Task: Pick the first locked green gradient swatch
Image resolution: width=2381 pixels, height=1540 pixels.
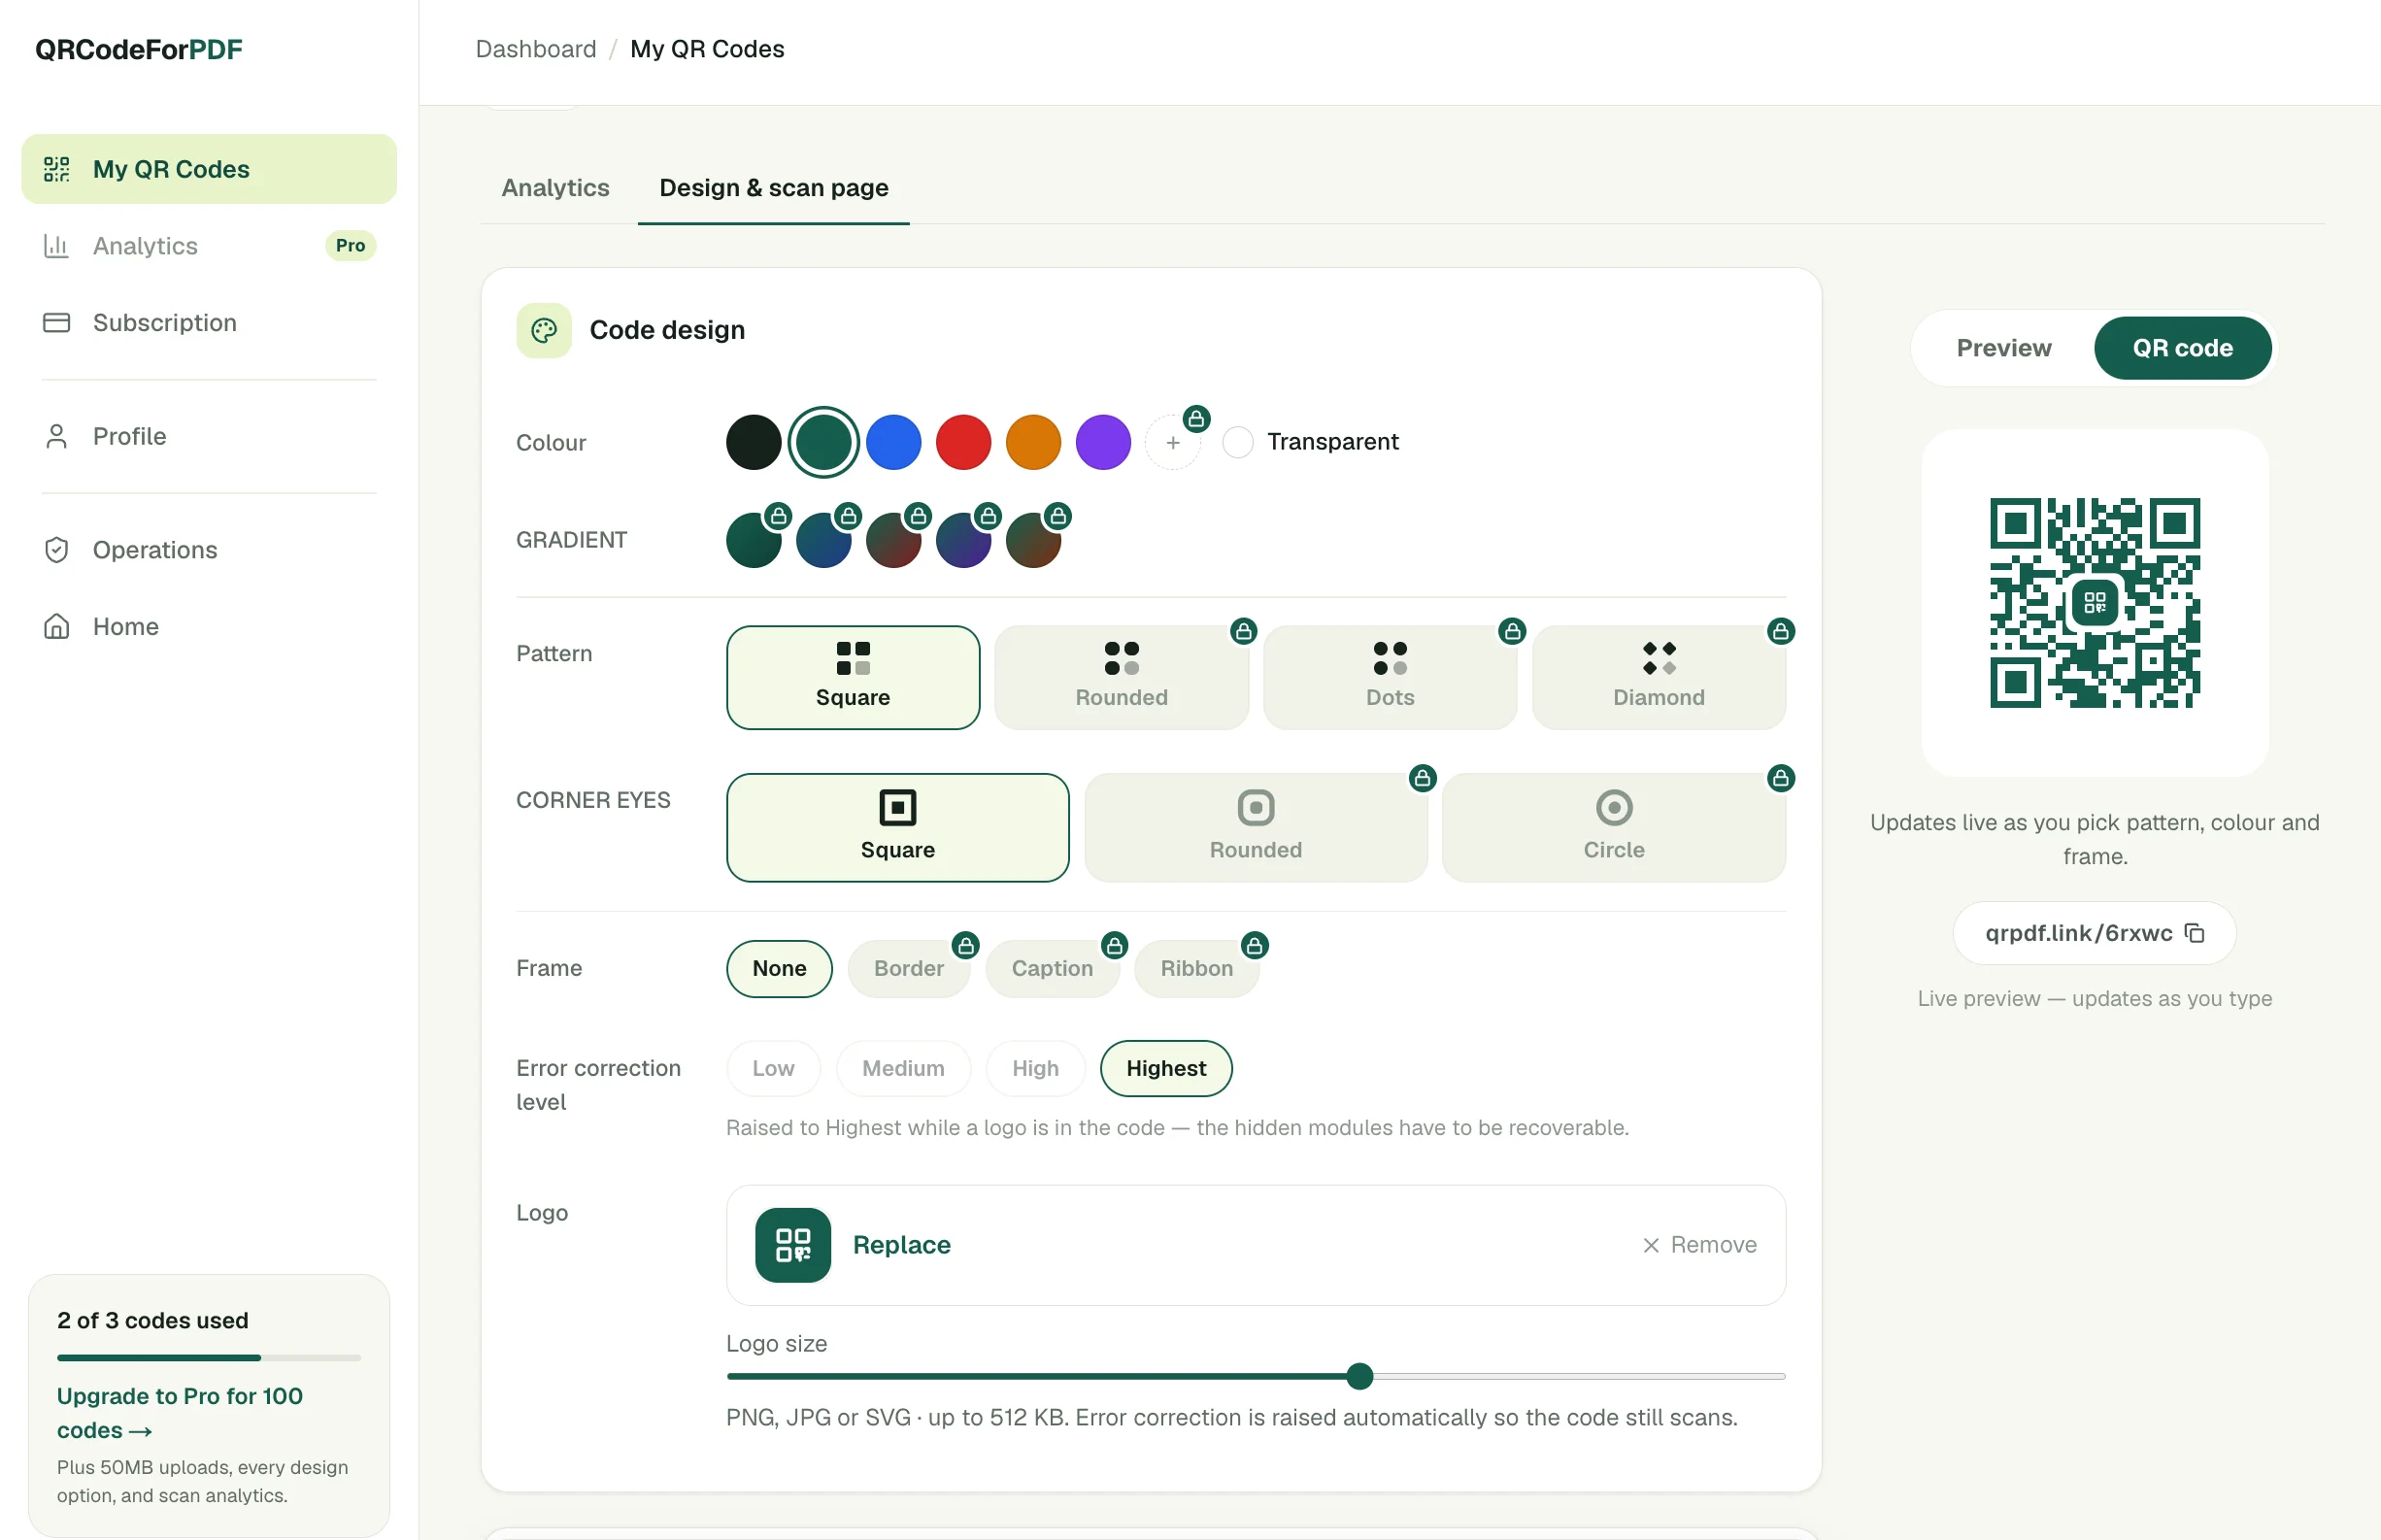Action: (x=753, y=540)
